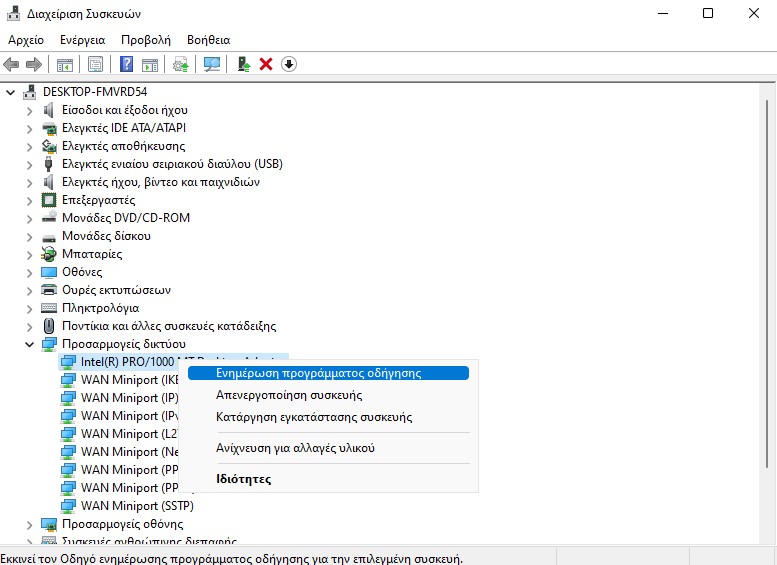Screen dimensions: 777x565
Task: Click the Forward arrow toolbar icon
Action: point(34,64)
